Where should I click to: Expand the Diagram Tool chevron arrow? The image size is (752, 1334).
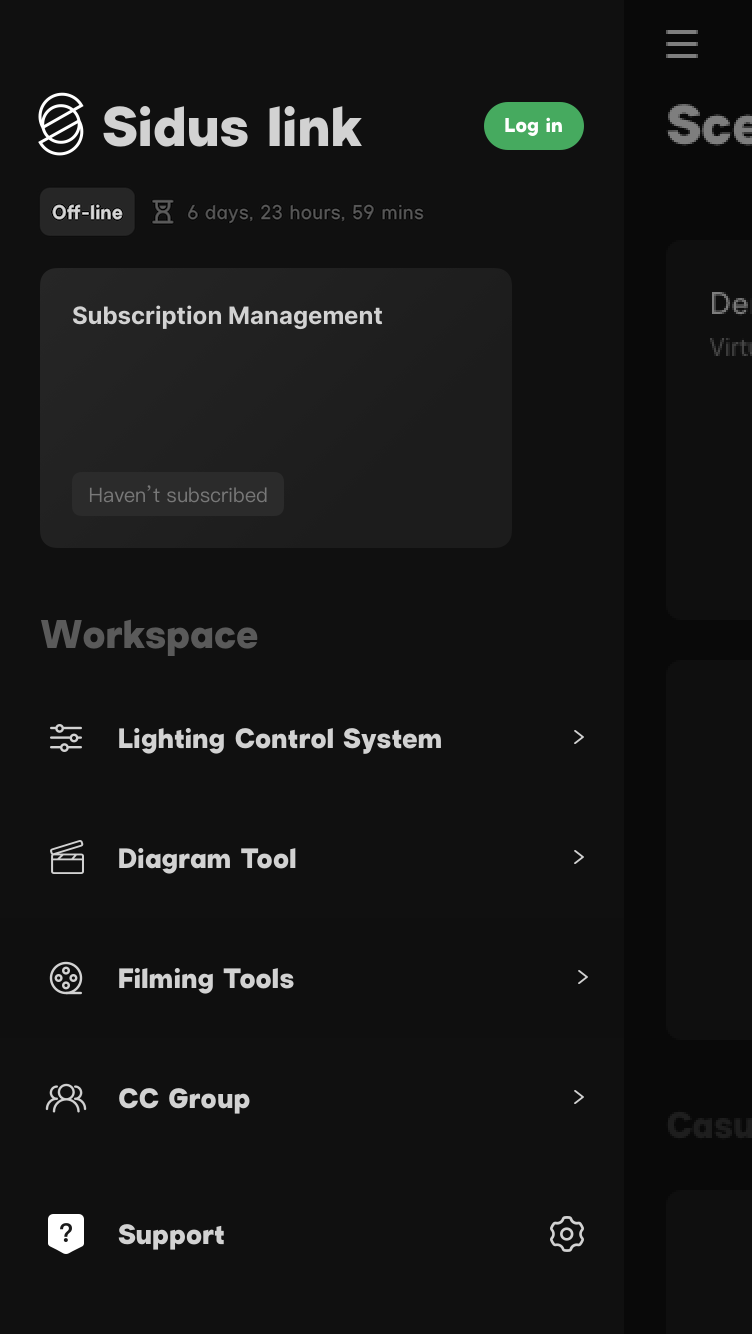578,857
